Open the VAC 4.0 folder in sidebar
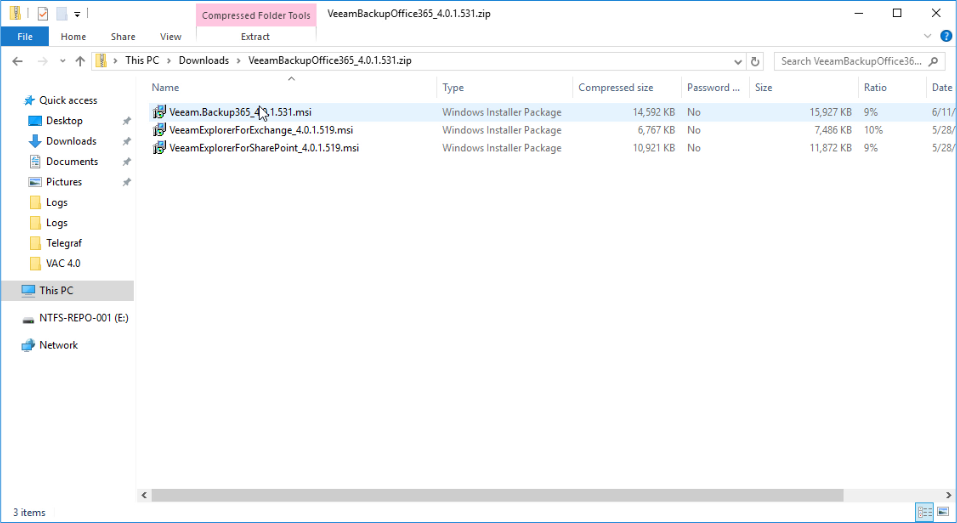Image resolution: width=957 pixels, height=523 pixels. click(x=63, y=264)
